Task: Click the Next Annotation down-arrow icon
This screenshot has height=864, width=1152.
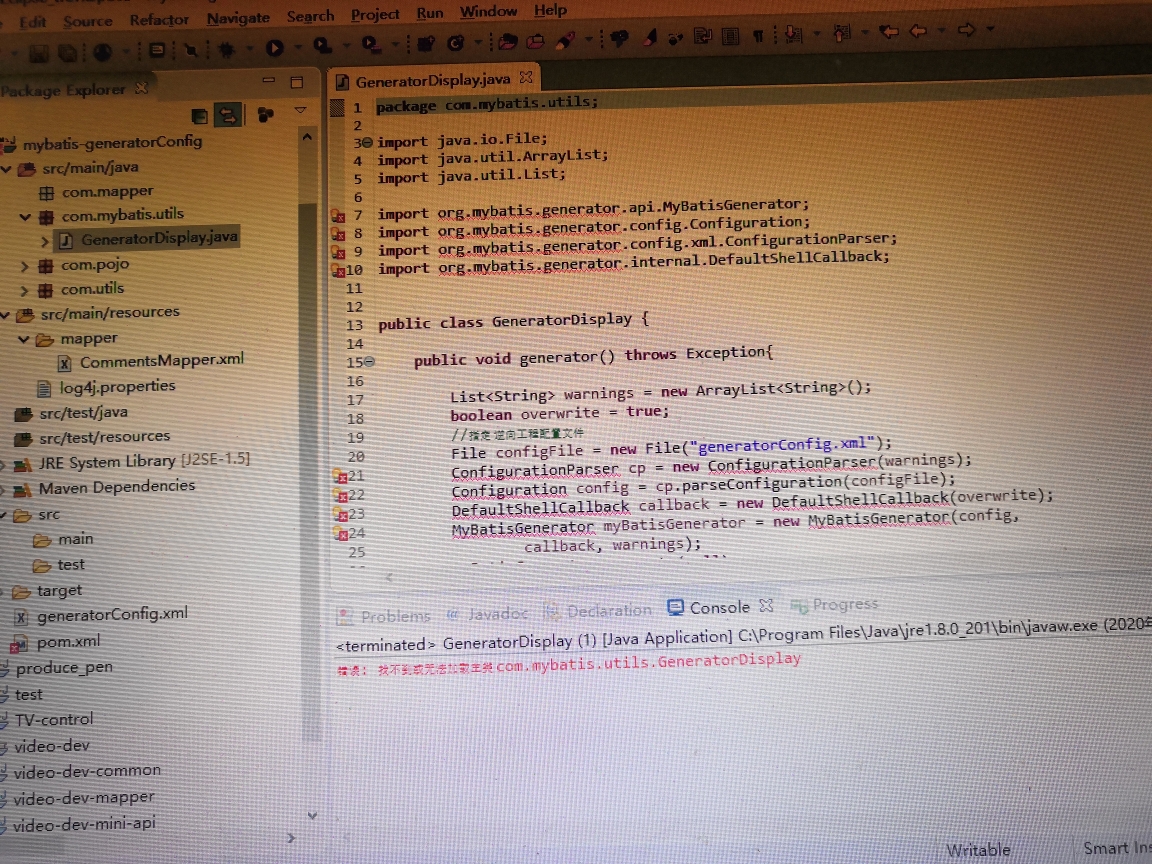Action: tap(793, 34)
